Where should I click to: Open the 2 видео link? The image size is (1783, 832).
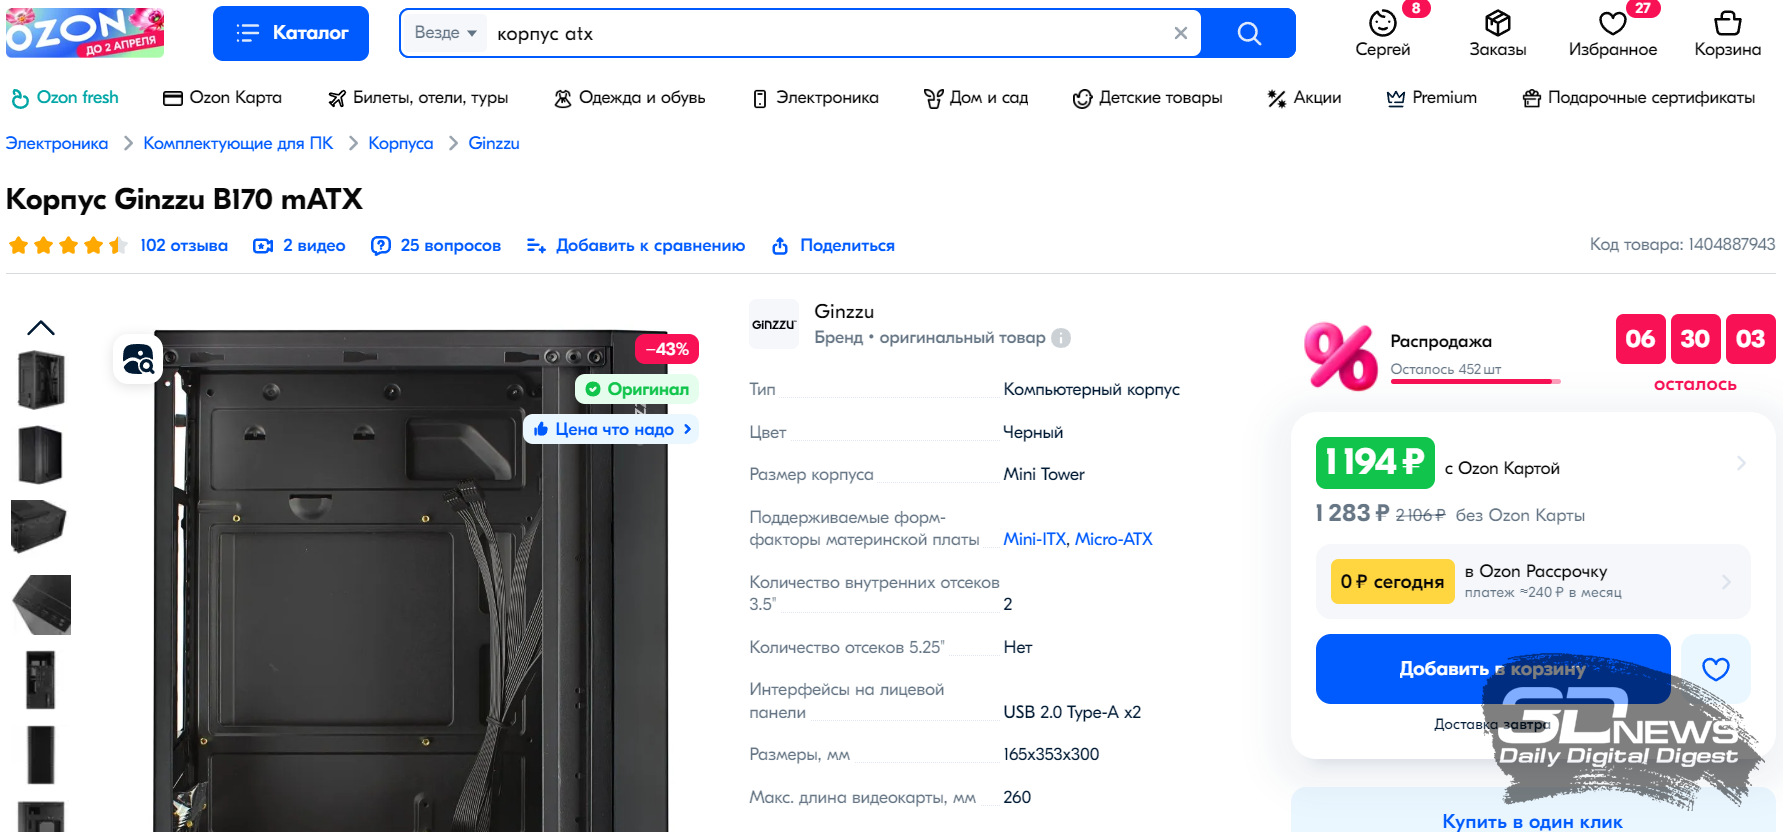pyautogui.click(x=299, y=245)
